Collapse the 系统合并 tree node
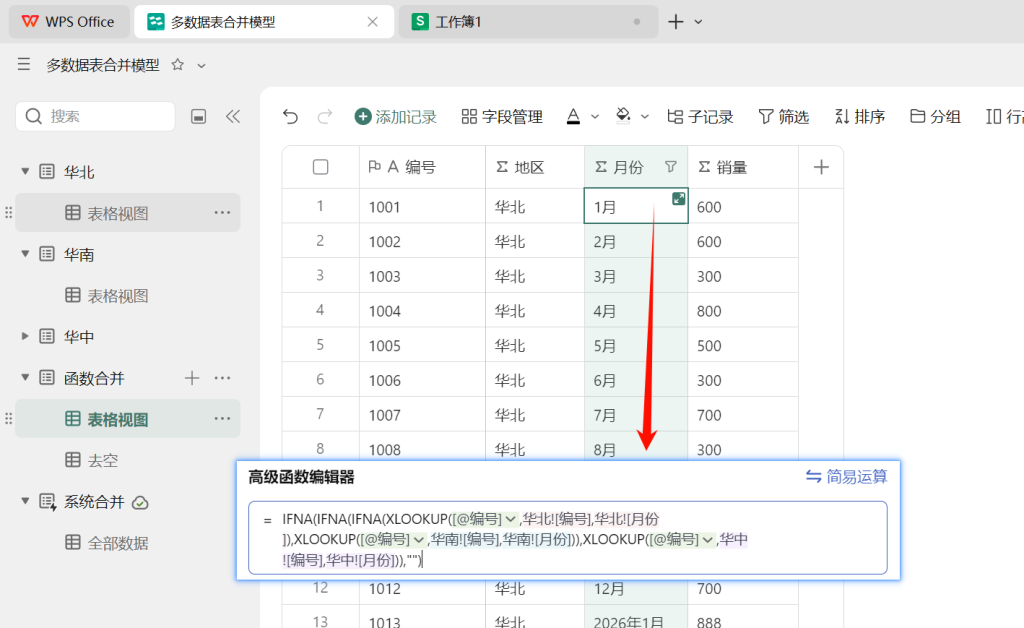 [25, 501]
